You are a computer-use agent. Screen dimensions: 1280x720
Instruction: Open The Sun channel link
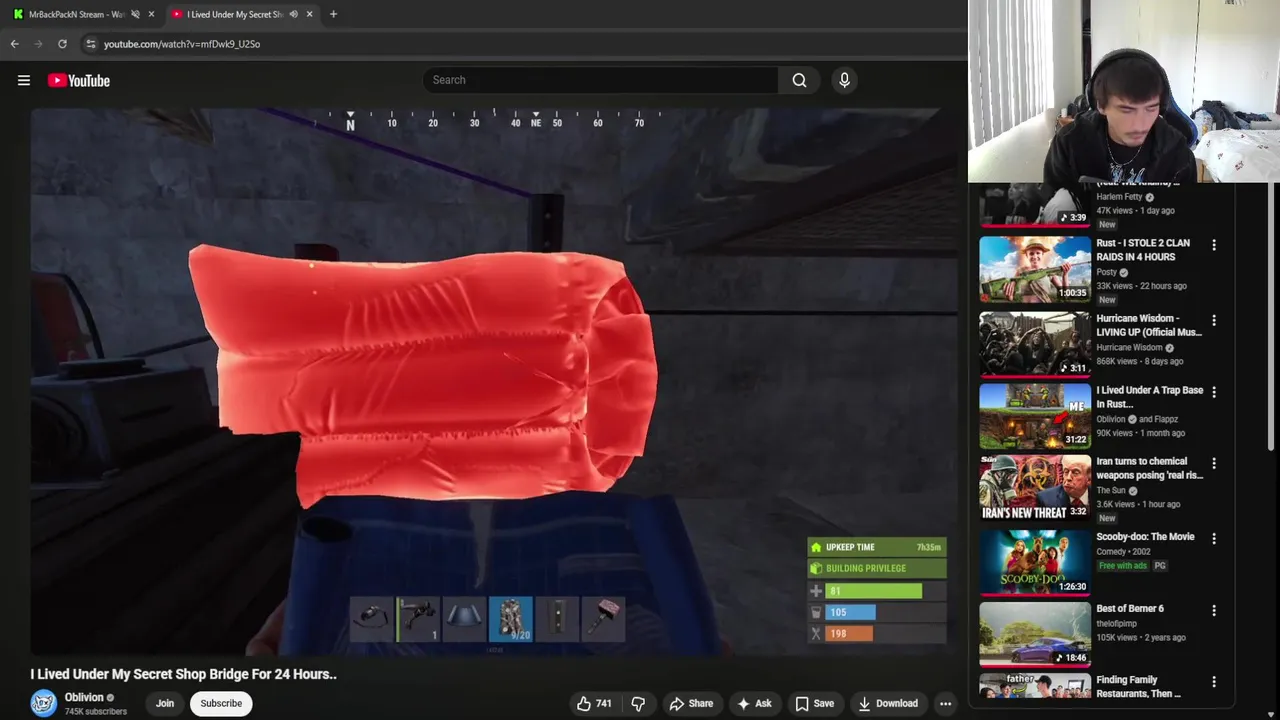click(x=1112, y=490)
